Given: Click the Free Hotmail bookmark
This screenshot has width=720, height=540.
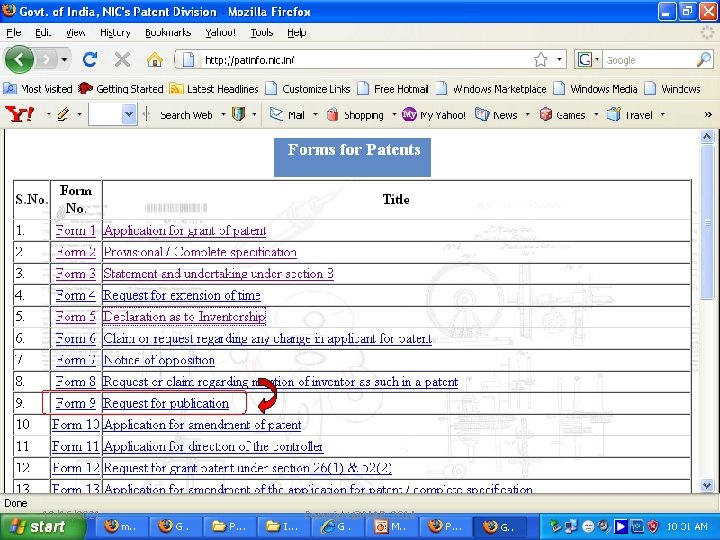Looking at the screenshot, I should click(x=393, y=89).
